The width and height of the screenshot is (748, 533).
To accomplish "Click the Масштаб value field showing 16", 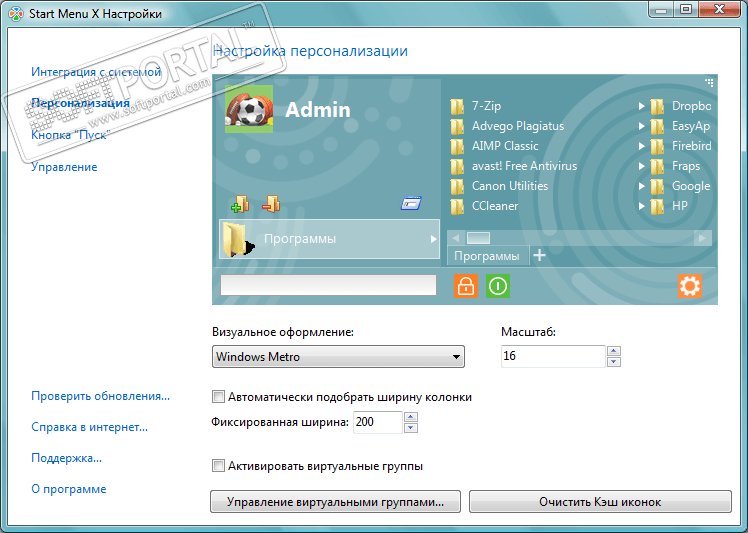I will [553, 356].
